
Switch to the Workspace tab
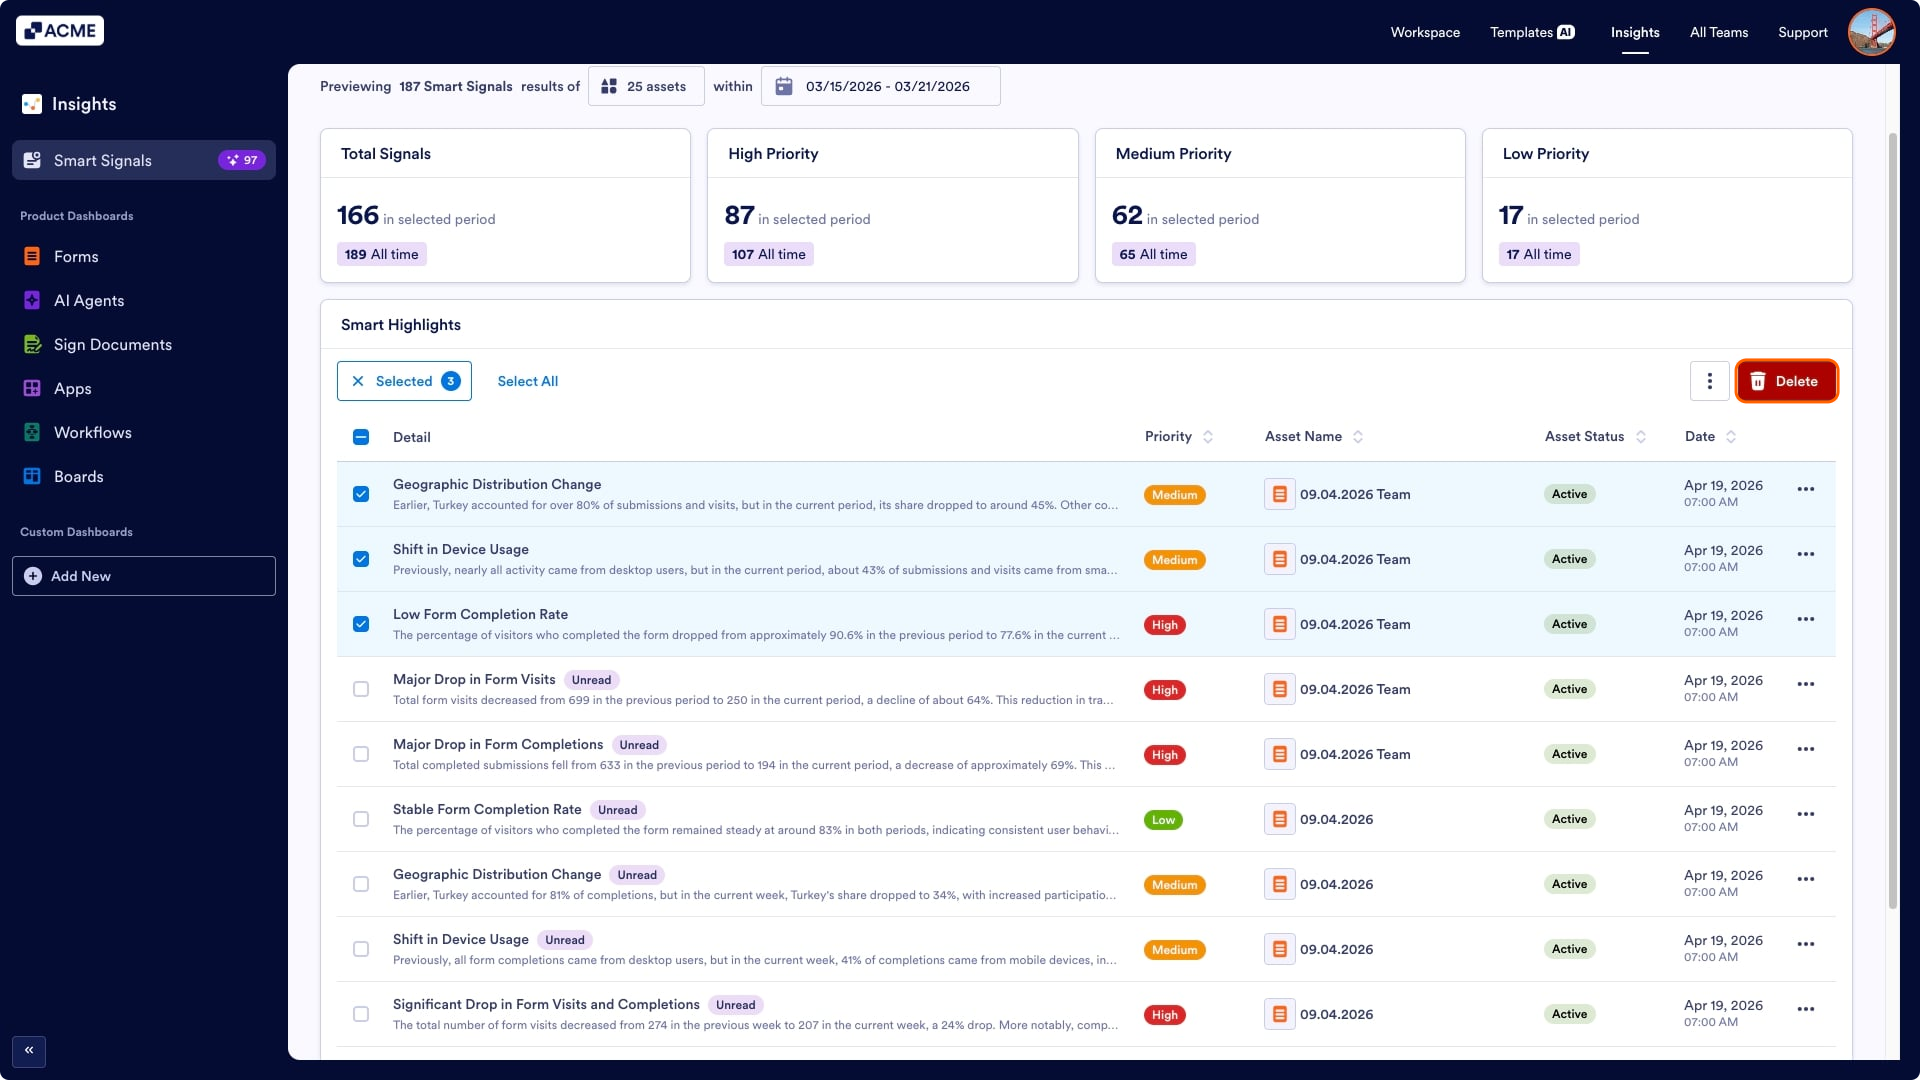1424,32
